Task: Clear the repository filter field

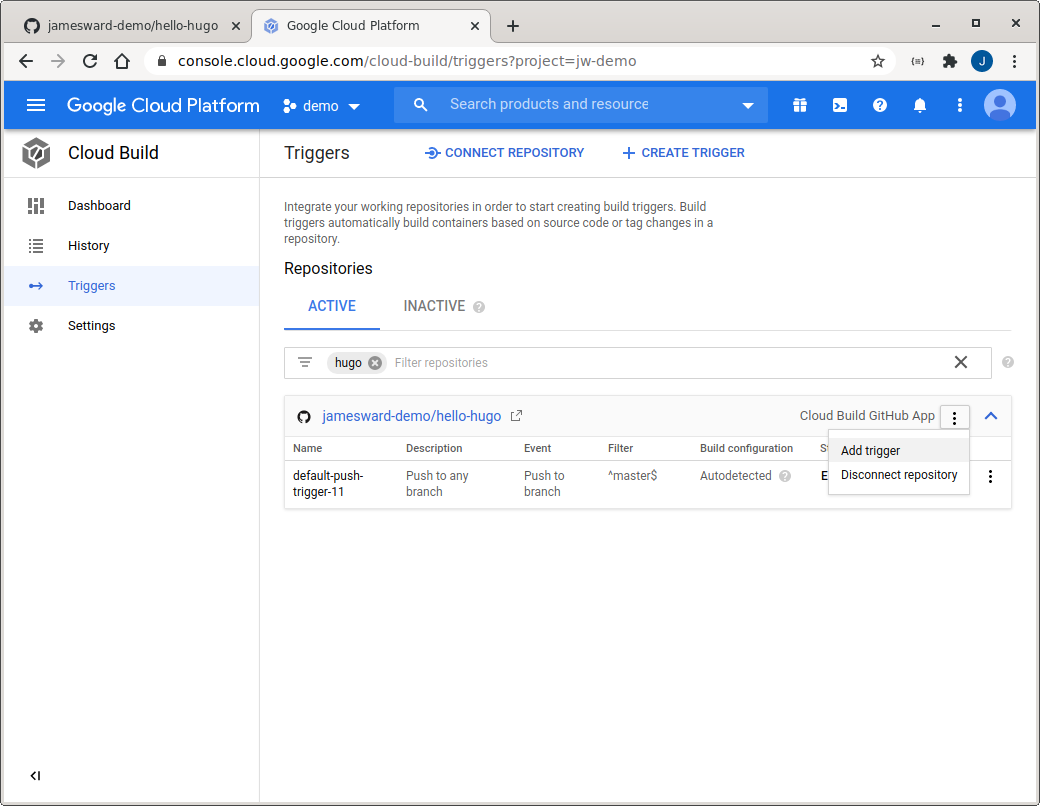Action: [961, 362]
